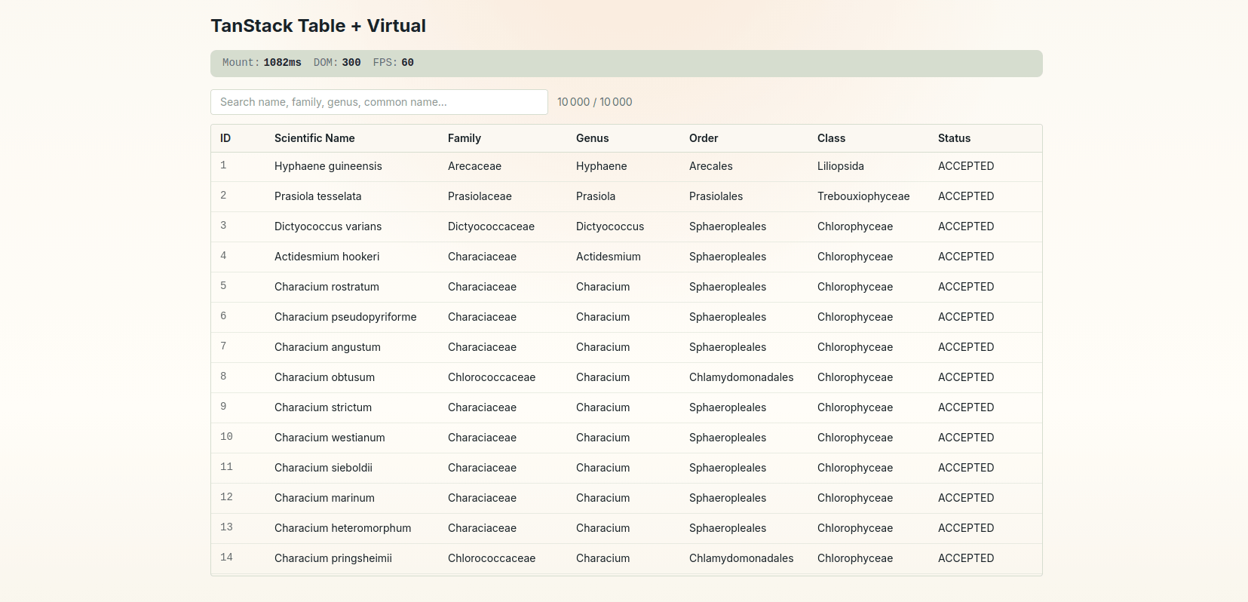Viewport: 1248px width, 602px height.
Task: Click ACCEPTED status in Prasiola tesselata row
Action: pyautogui.click(x=966, y=196)
